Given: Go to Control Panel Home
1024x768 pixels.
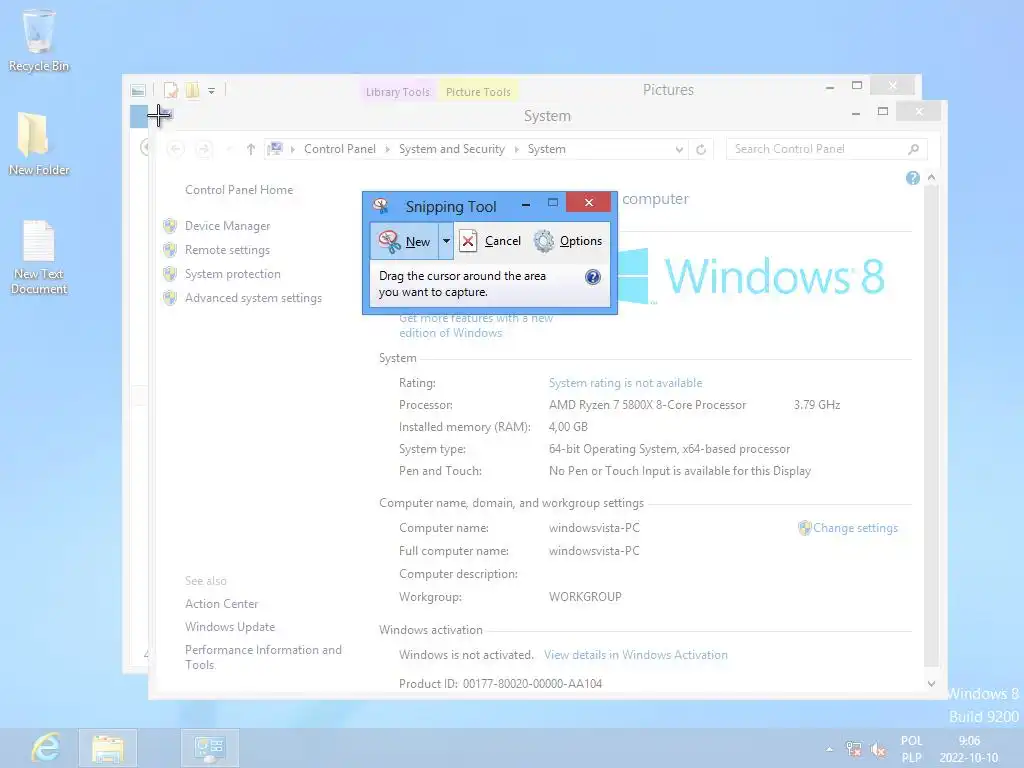Looking at the screenshot, I should coord(239,190).
